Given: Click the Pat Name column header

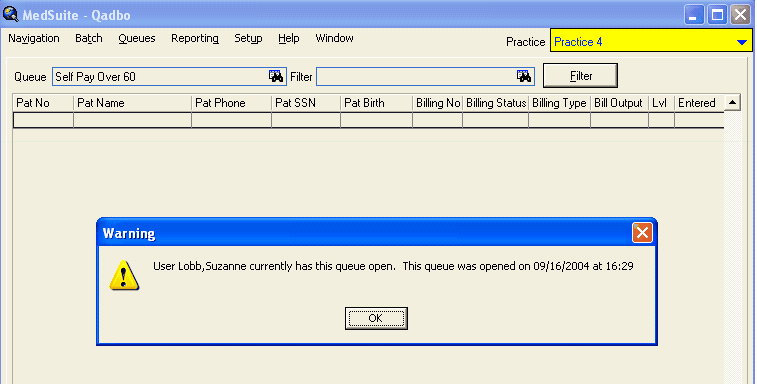Looking at the screenshot, I should 132,103.
